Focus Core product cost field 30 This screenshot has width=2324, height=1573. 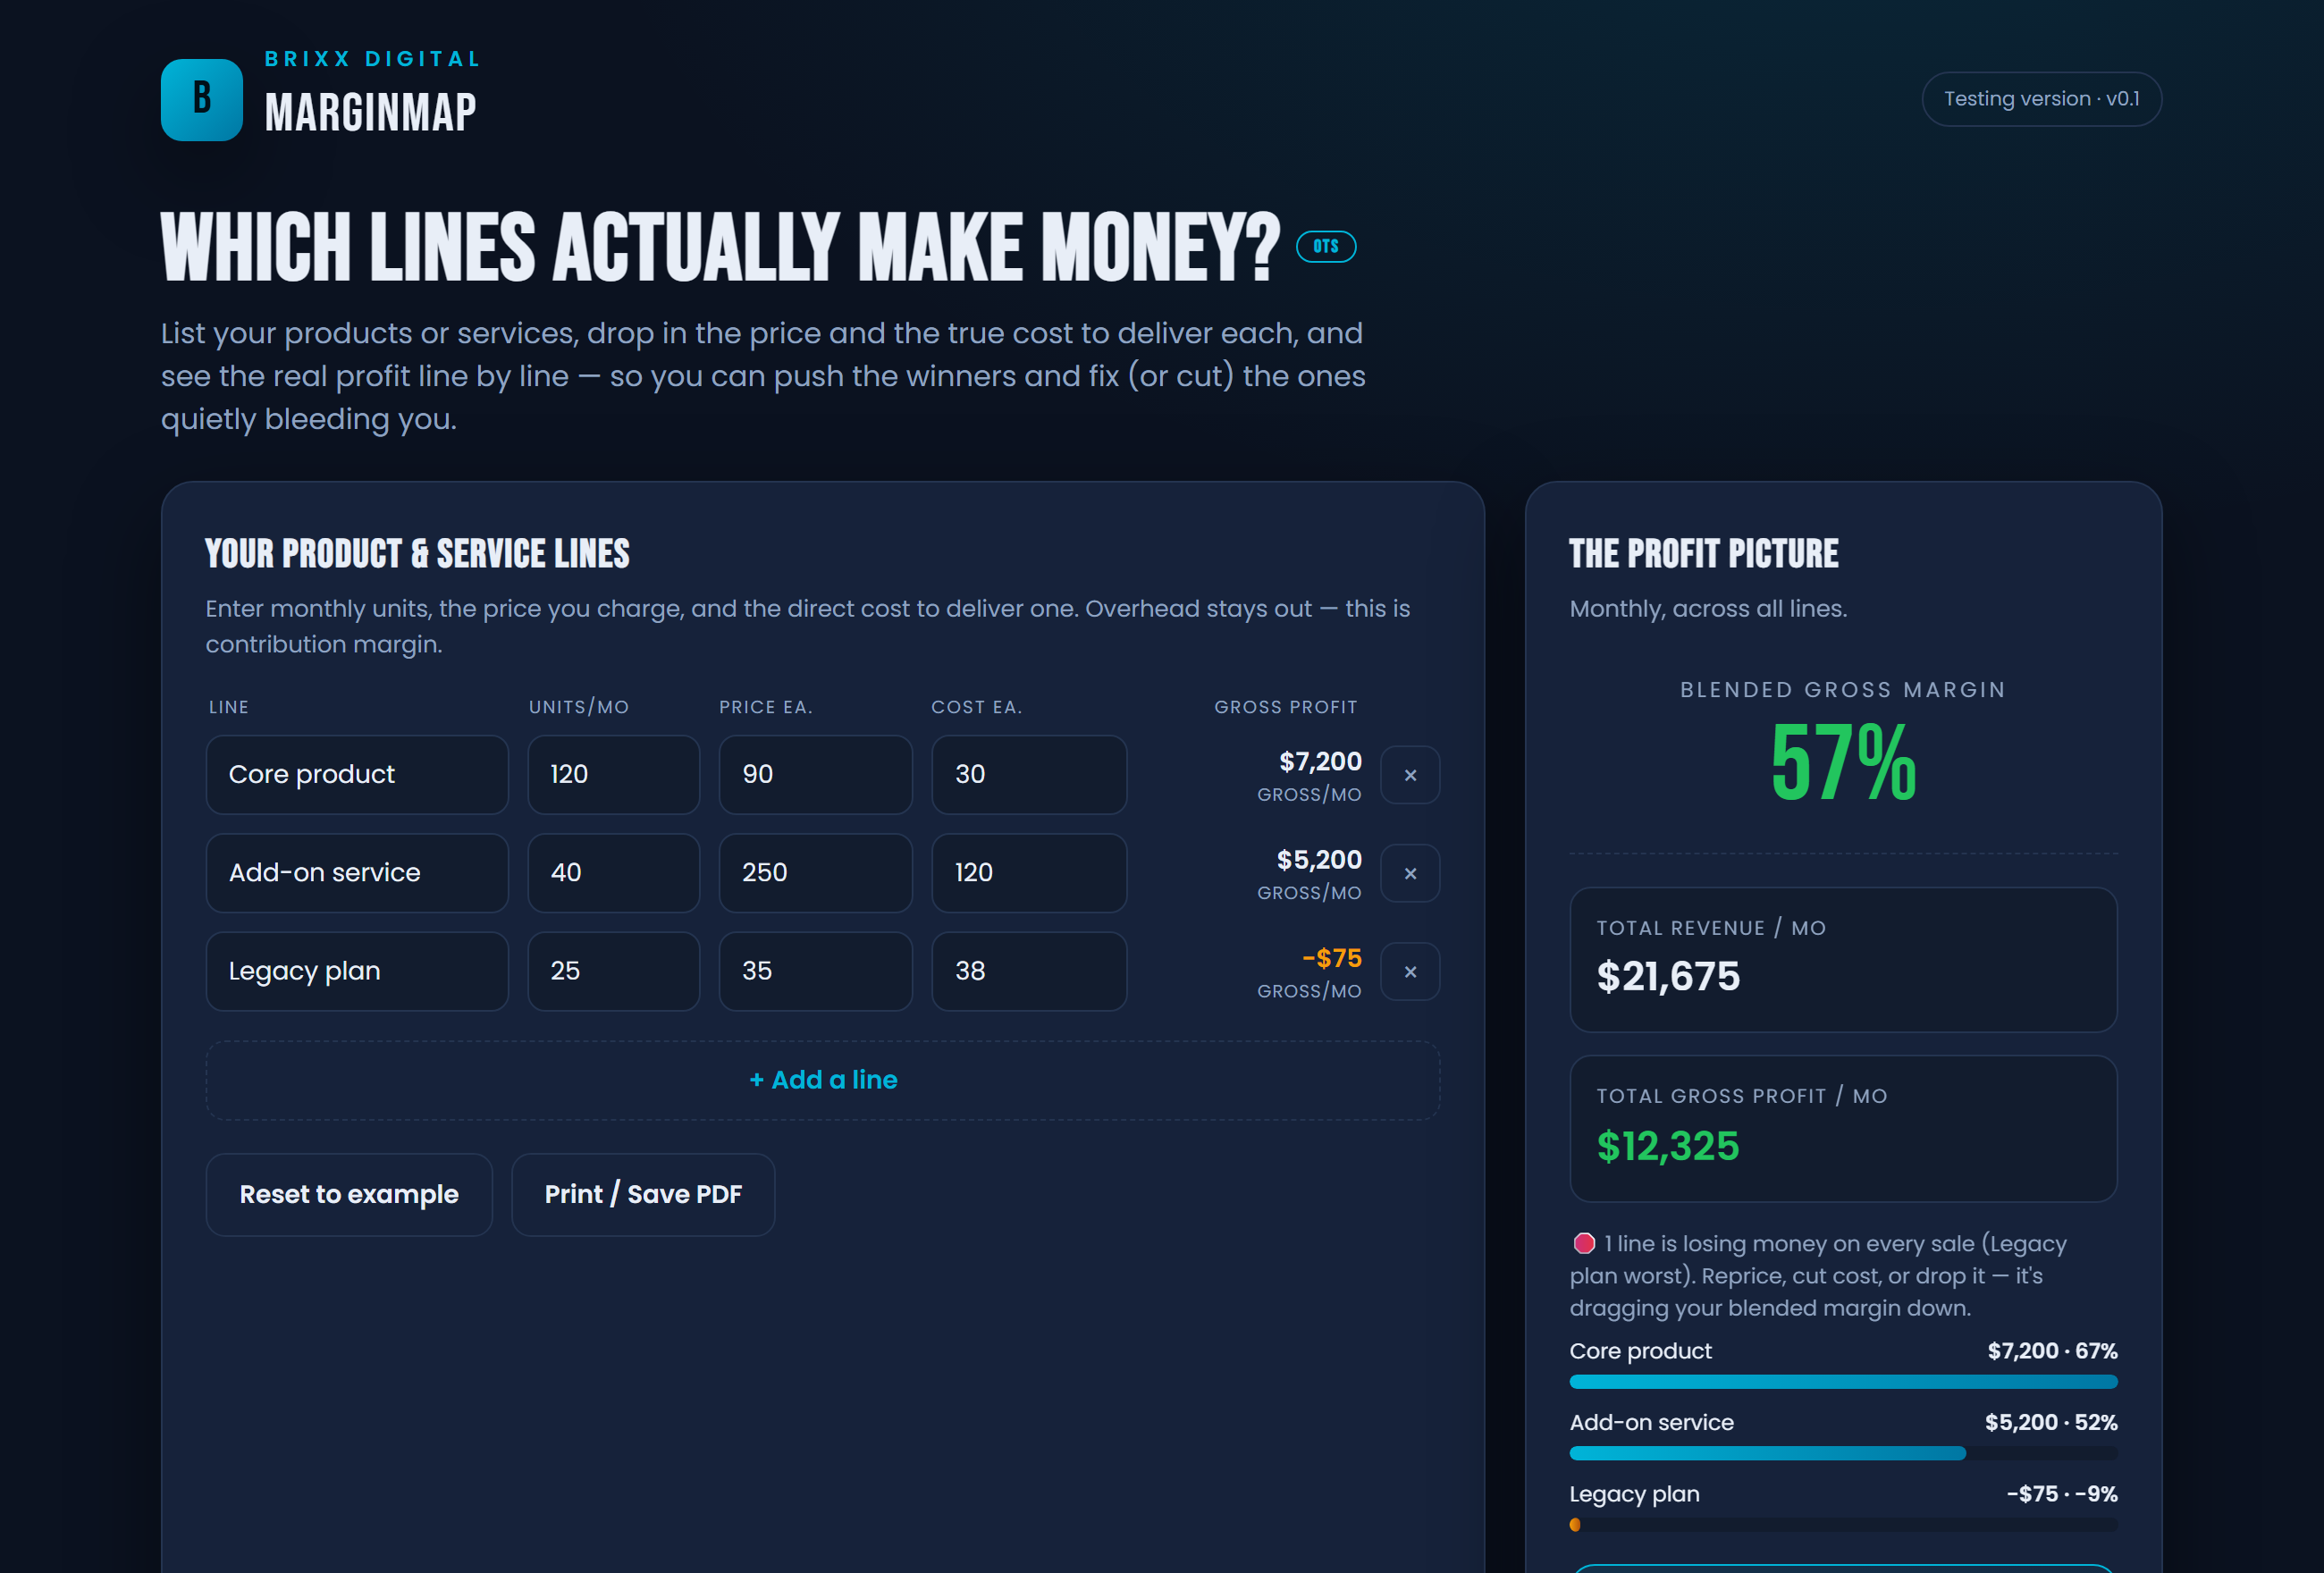point(1029,775)
